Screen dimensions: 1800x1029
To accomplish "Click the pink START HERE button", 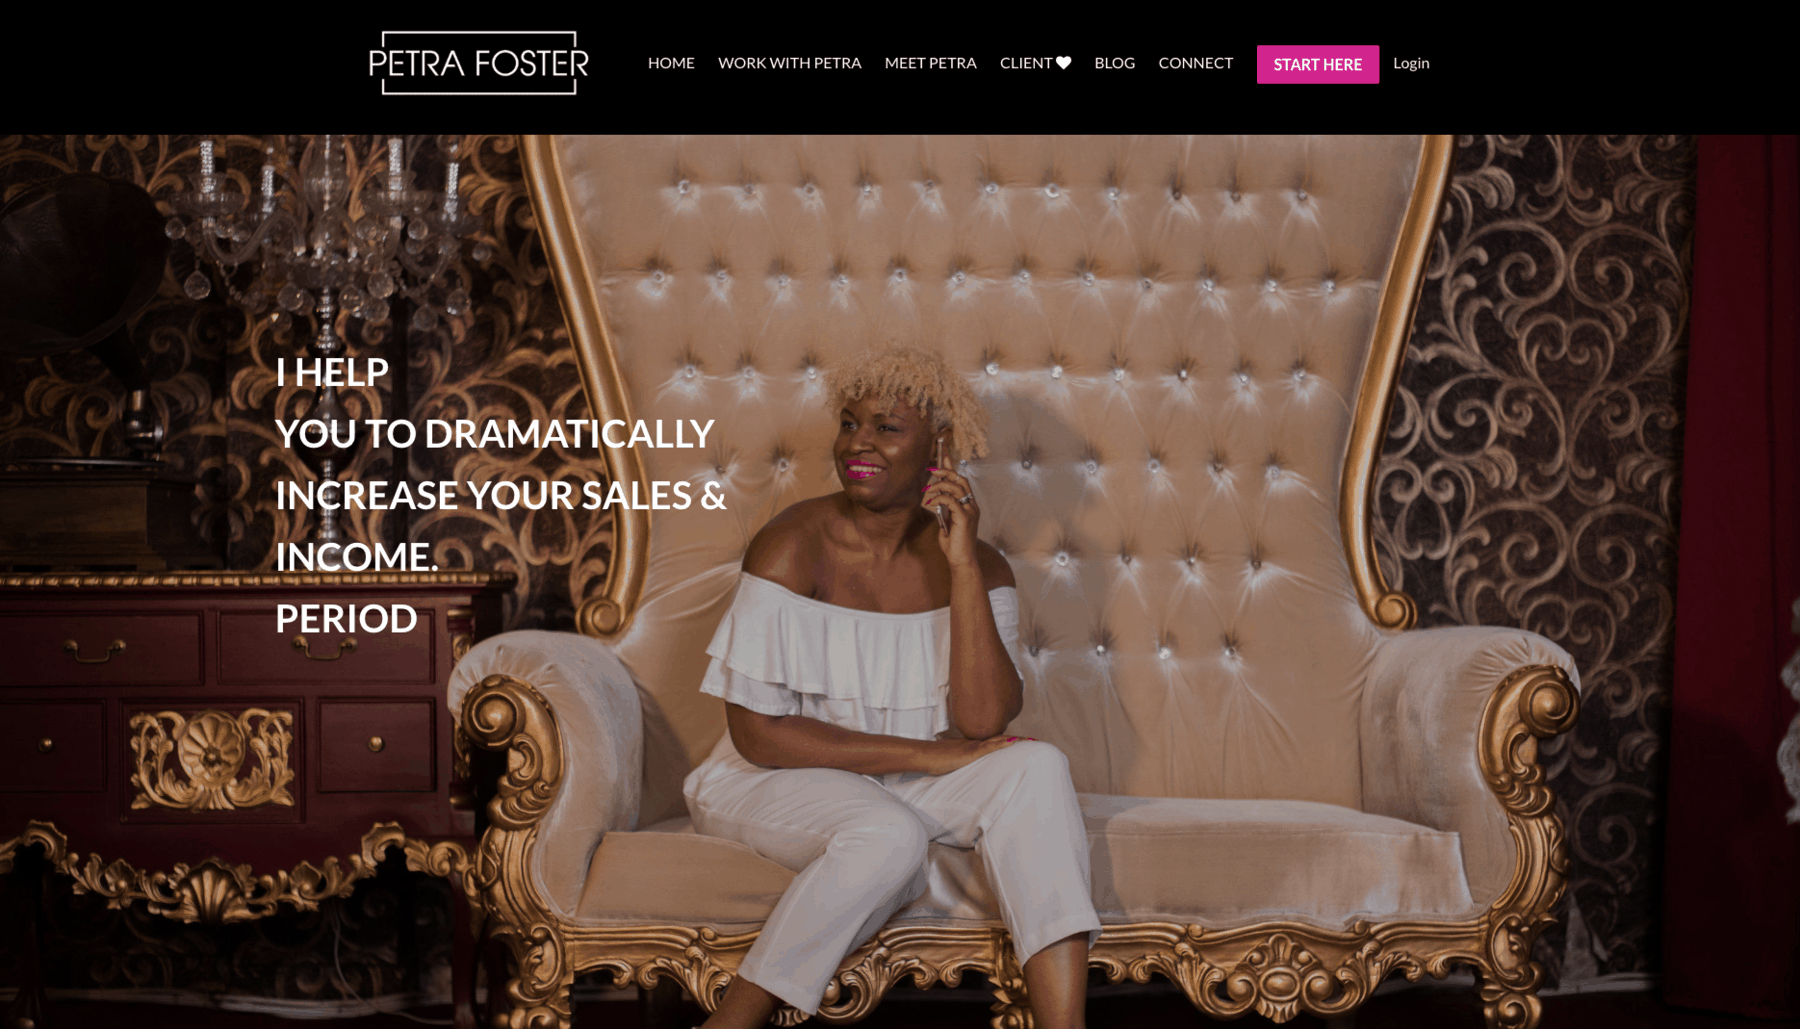I will pos(1317,64).
